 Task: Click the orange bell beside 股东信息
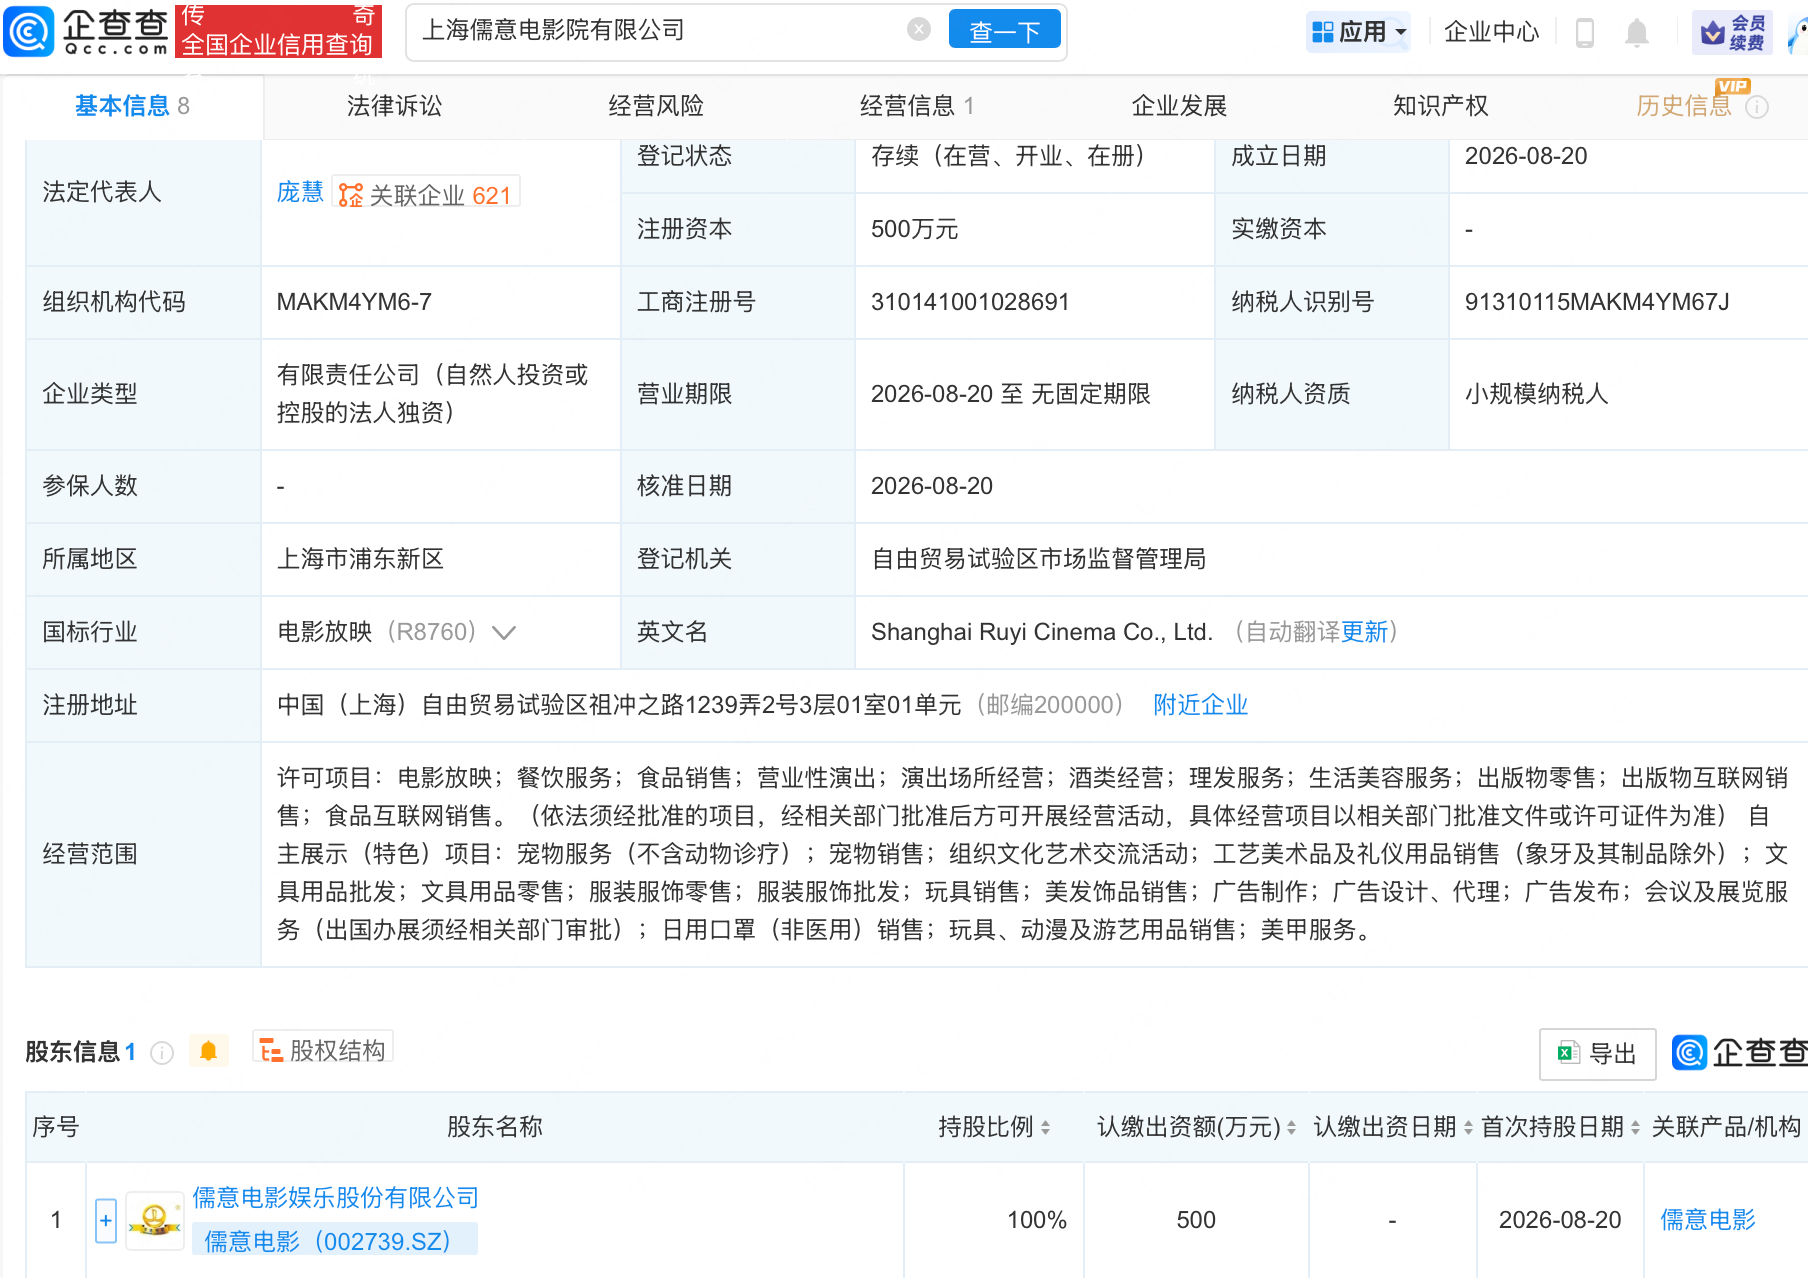(208, 1051)
